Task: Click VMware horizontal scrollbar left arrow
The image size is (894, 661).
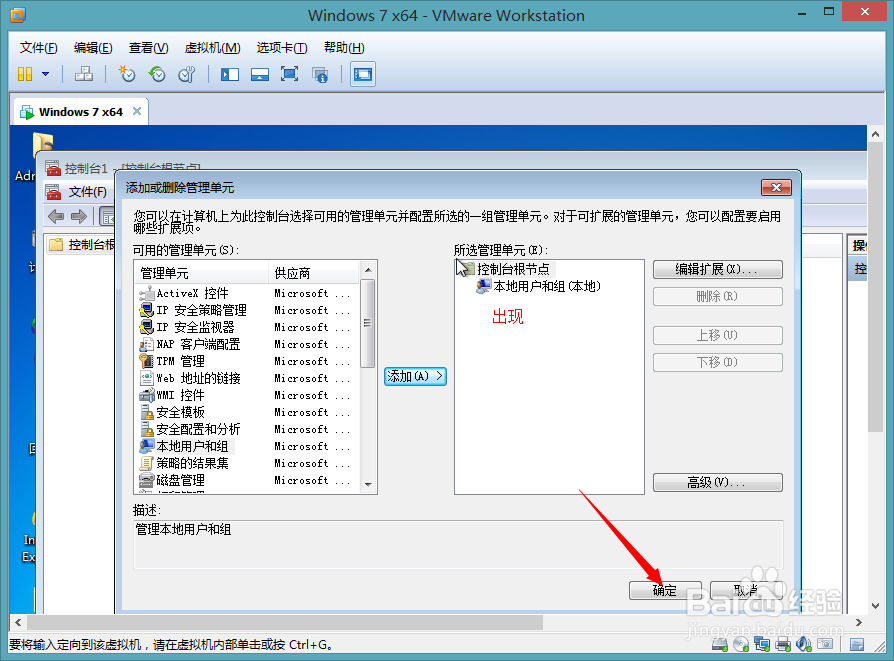Action: pyautogui.click(x=18, y=622)
